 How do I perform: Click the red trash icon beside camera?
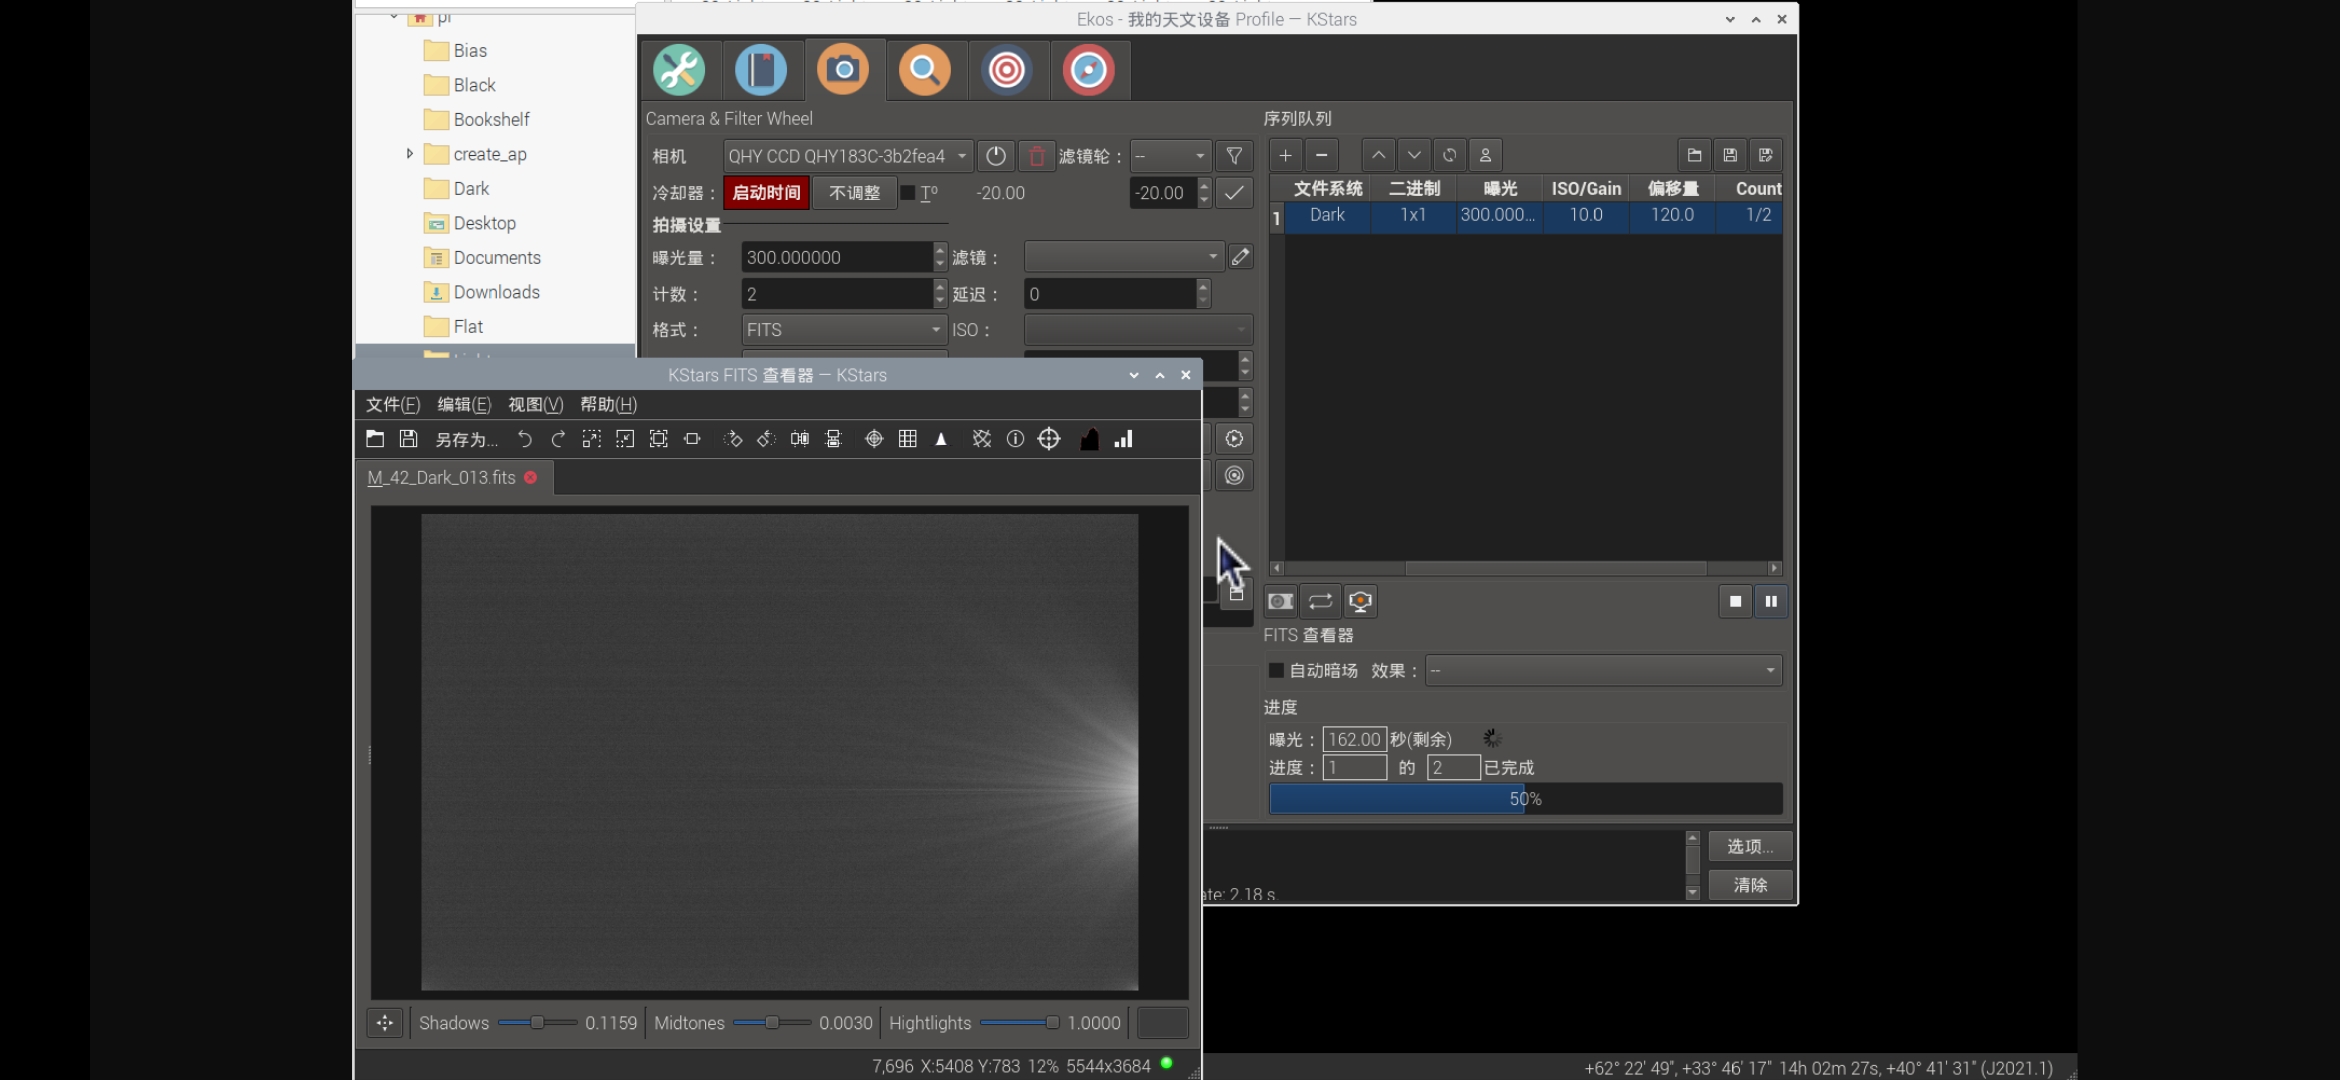[1037, 156]
